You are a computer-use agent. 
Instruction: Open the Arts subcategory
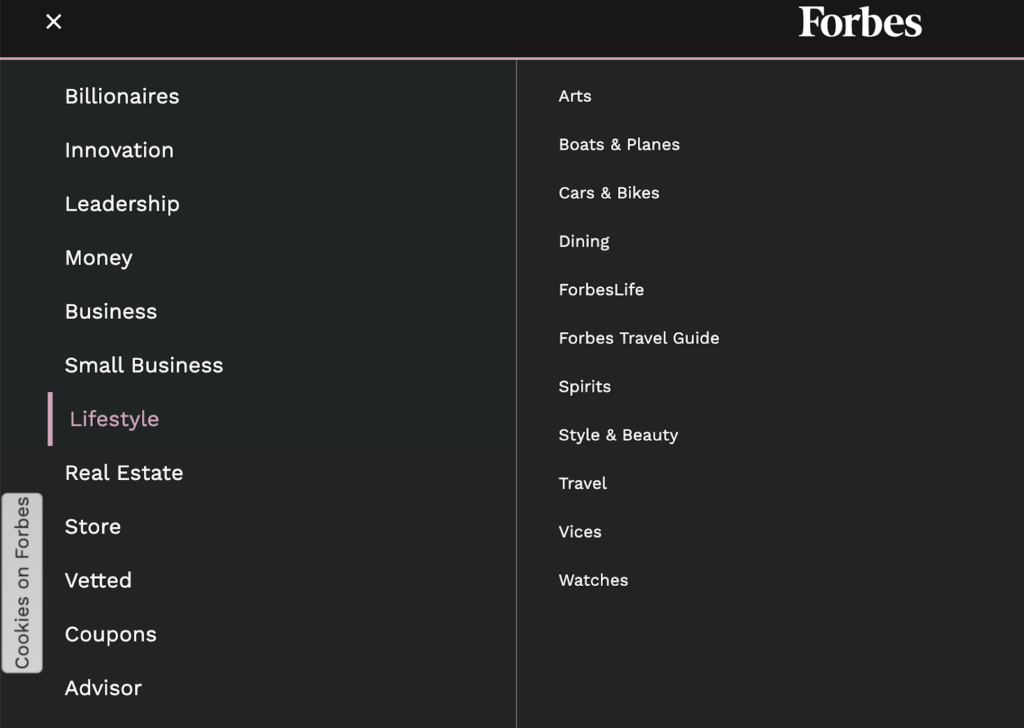[575, 96]
